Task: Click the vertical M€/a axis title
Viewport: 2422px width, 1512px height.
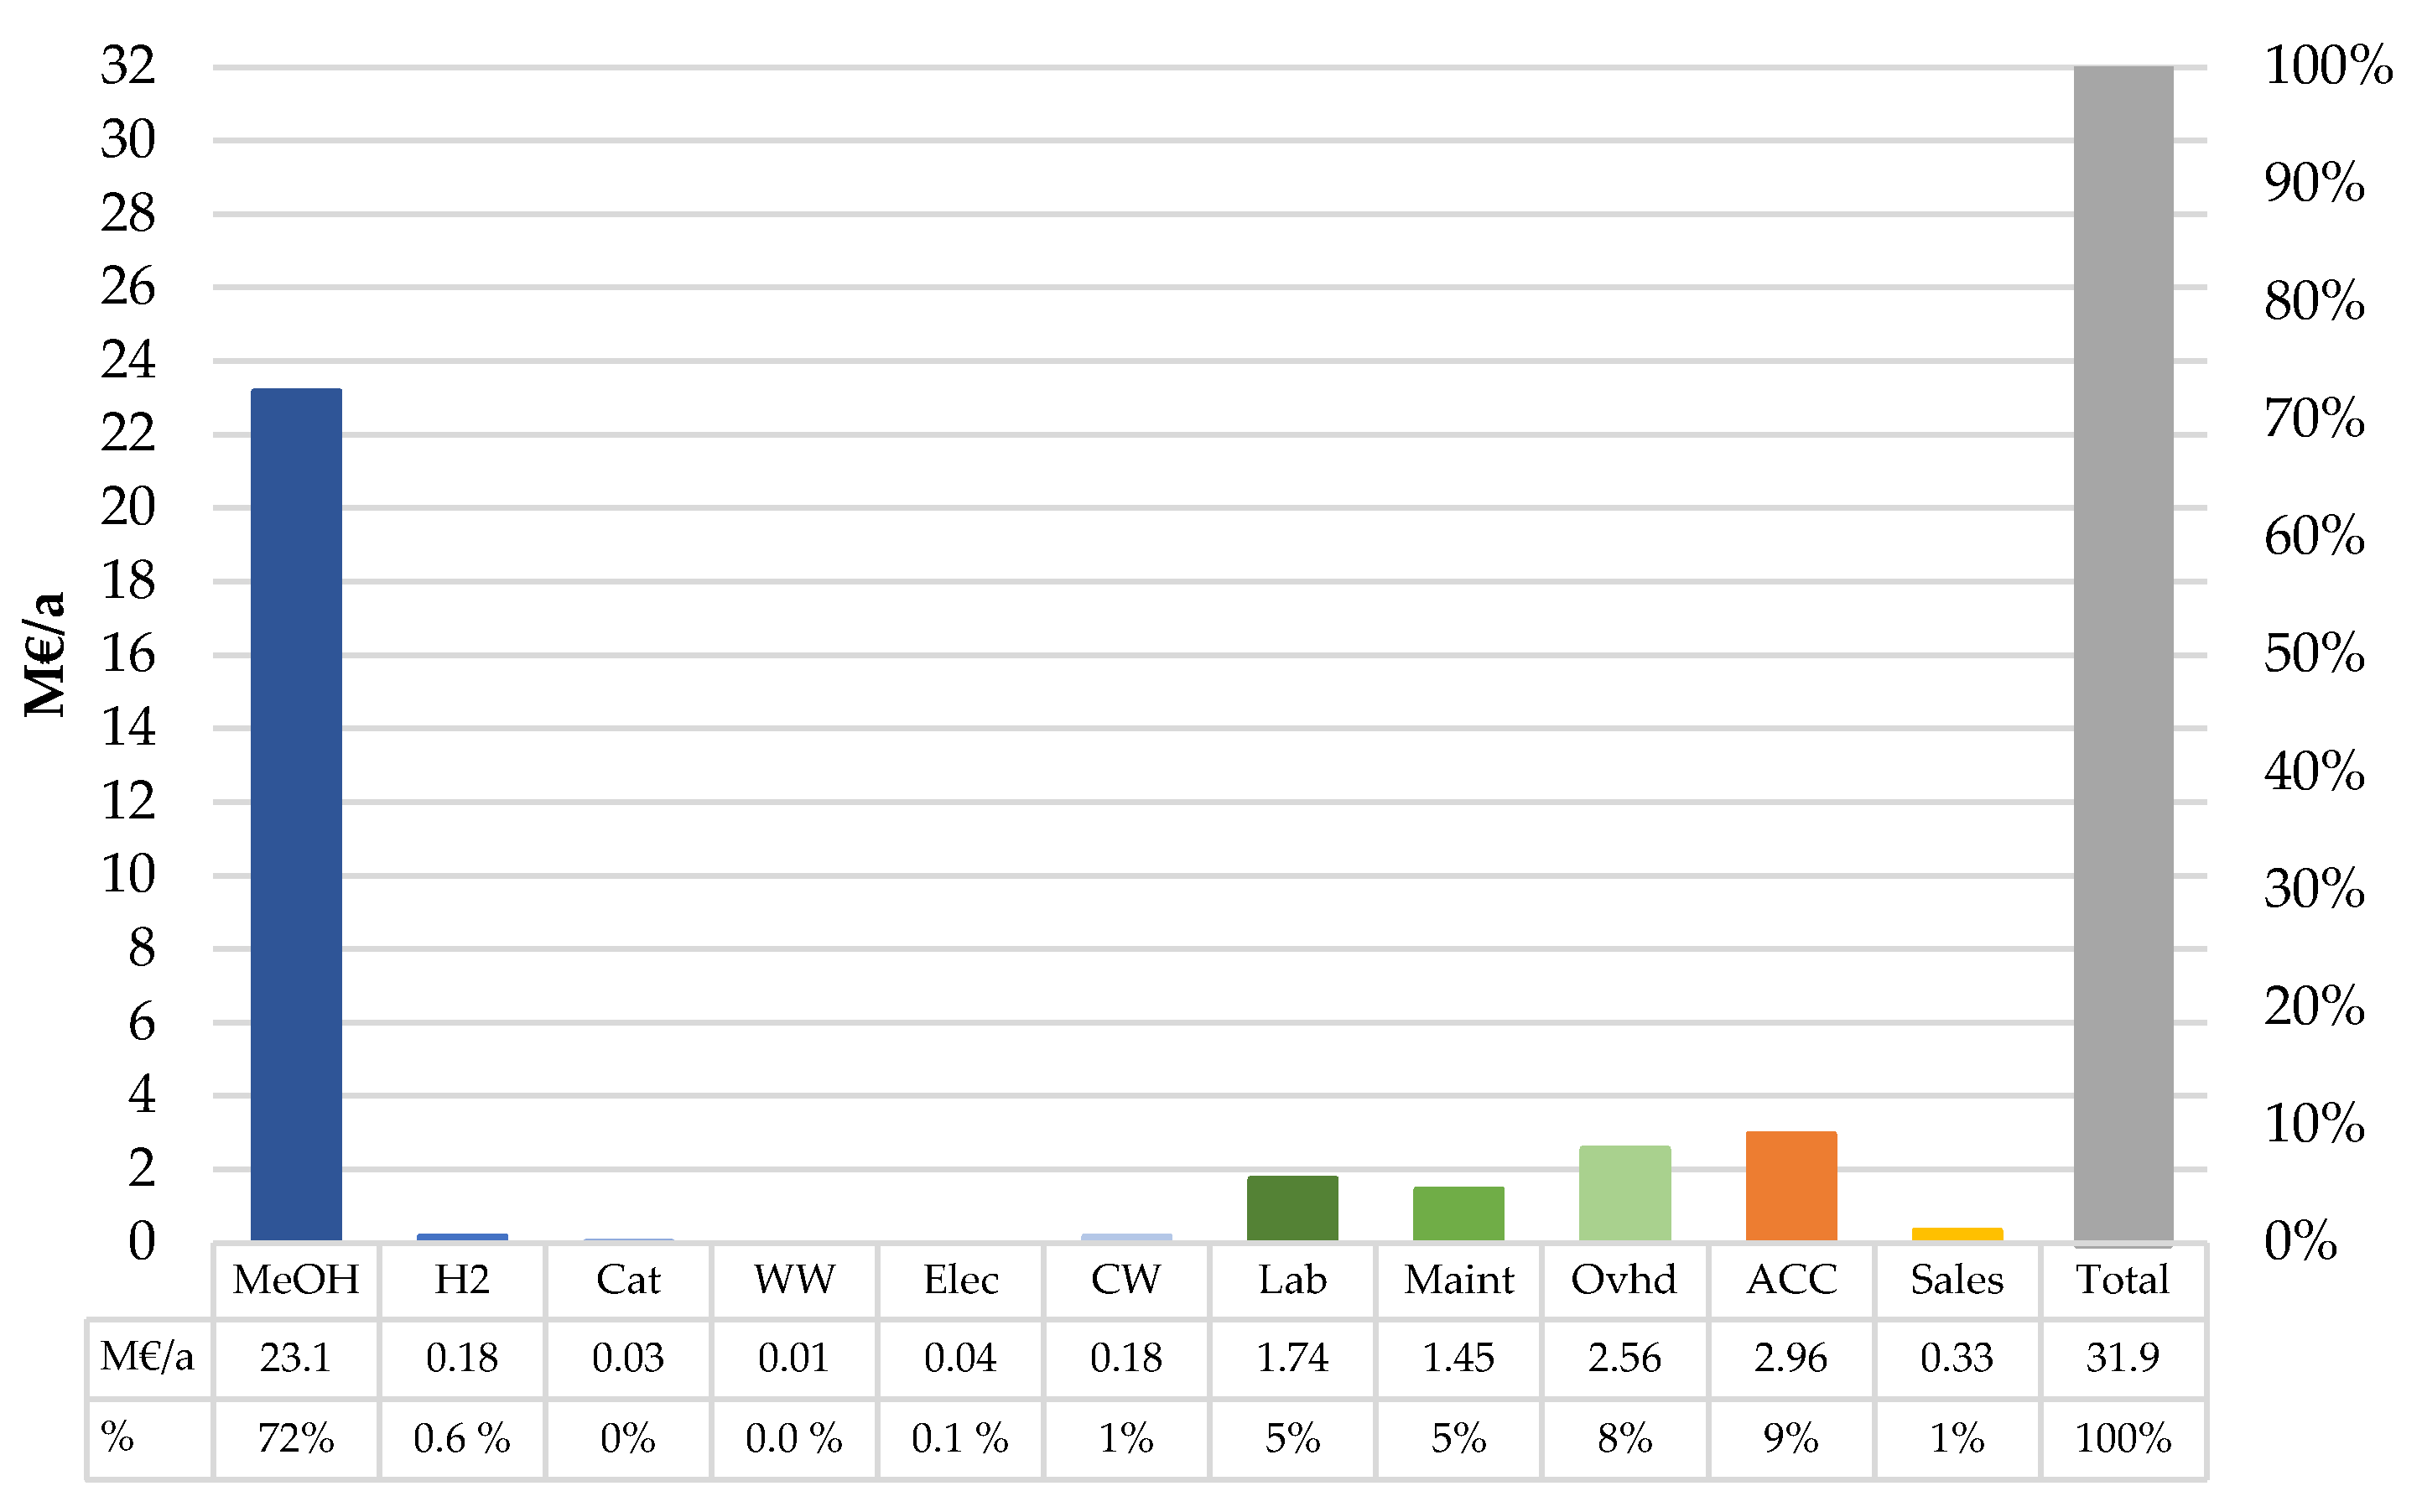Action: coord(46,654)
